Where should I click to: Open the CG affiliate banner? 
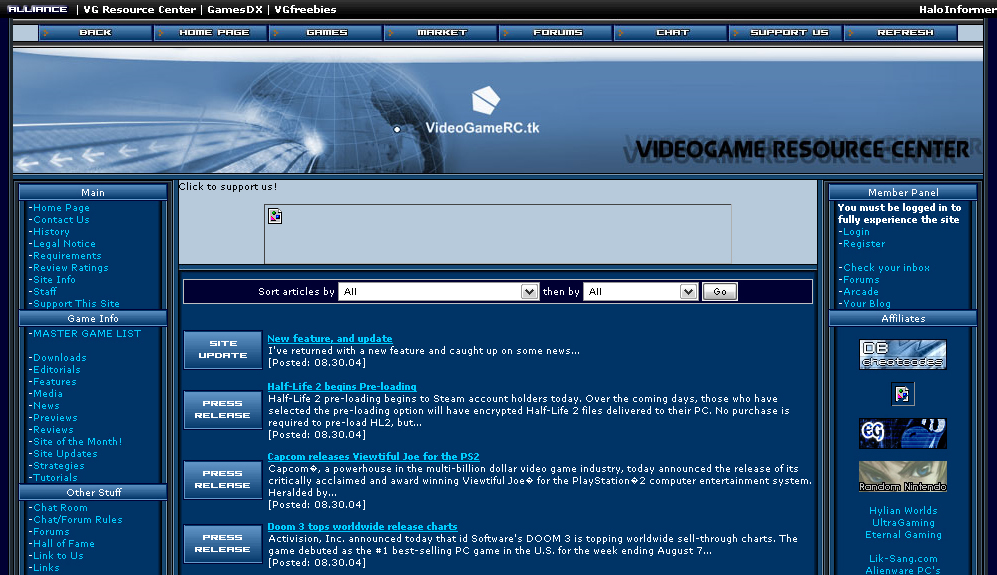(x=902, y=433)
